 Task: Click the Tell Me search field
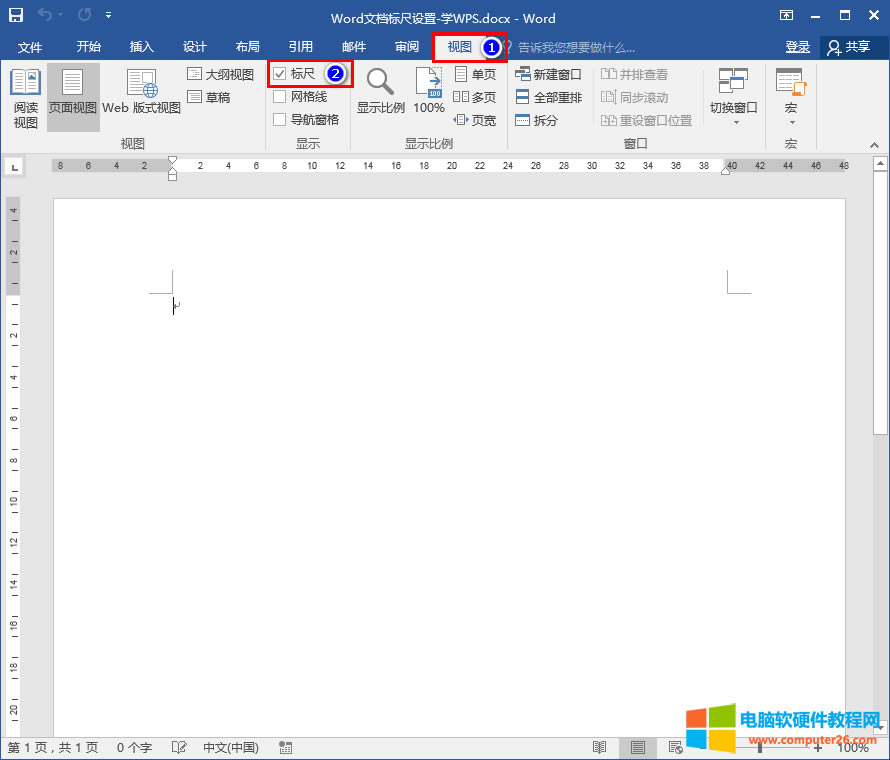point(576,47)
